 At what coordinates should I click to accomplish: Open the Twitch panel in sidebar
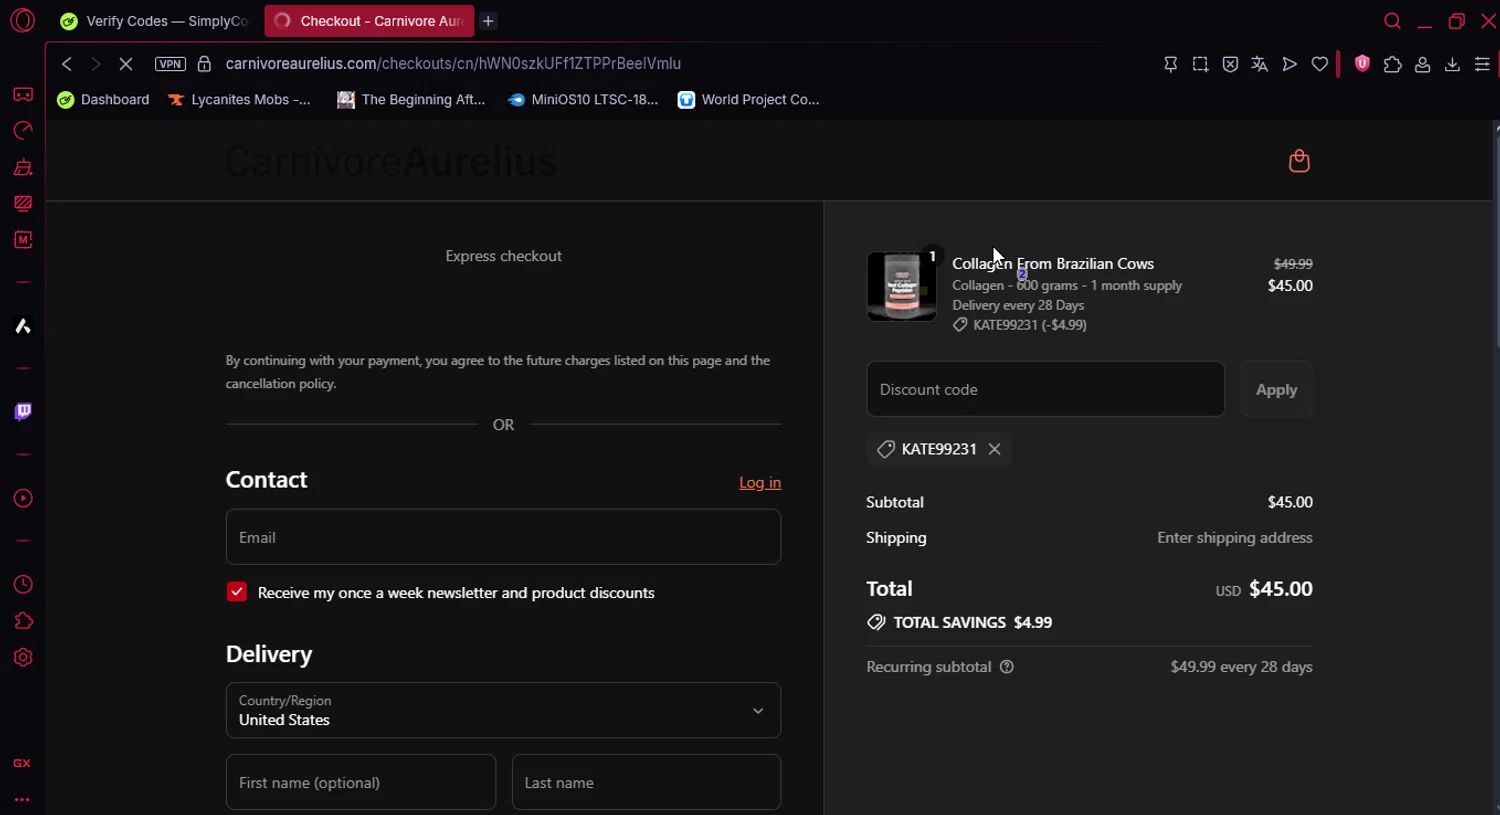coord(23,412)
